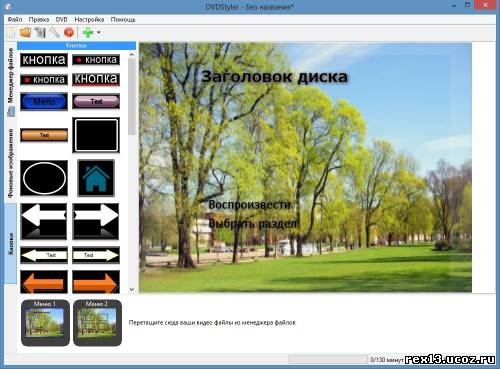500x369 pixels.
Task: Click scroll-down arrow of button list
Action: [x=132, y=289]
